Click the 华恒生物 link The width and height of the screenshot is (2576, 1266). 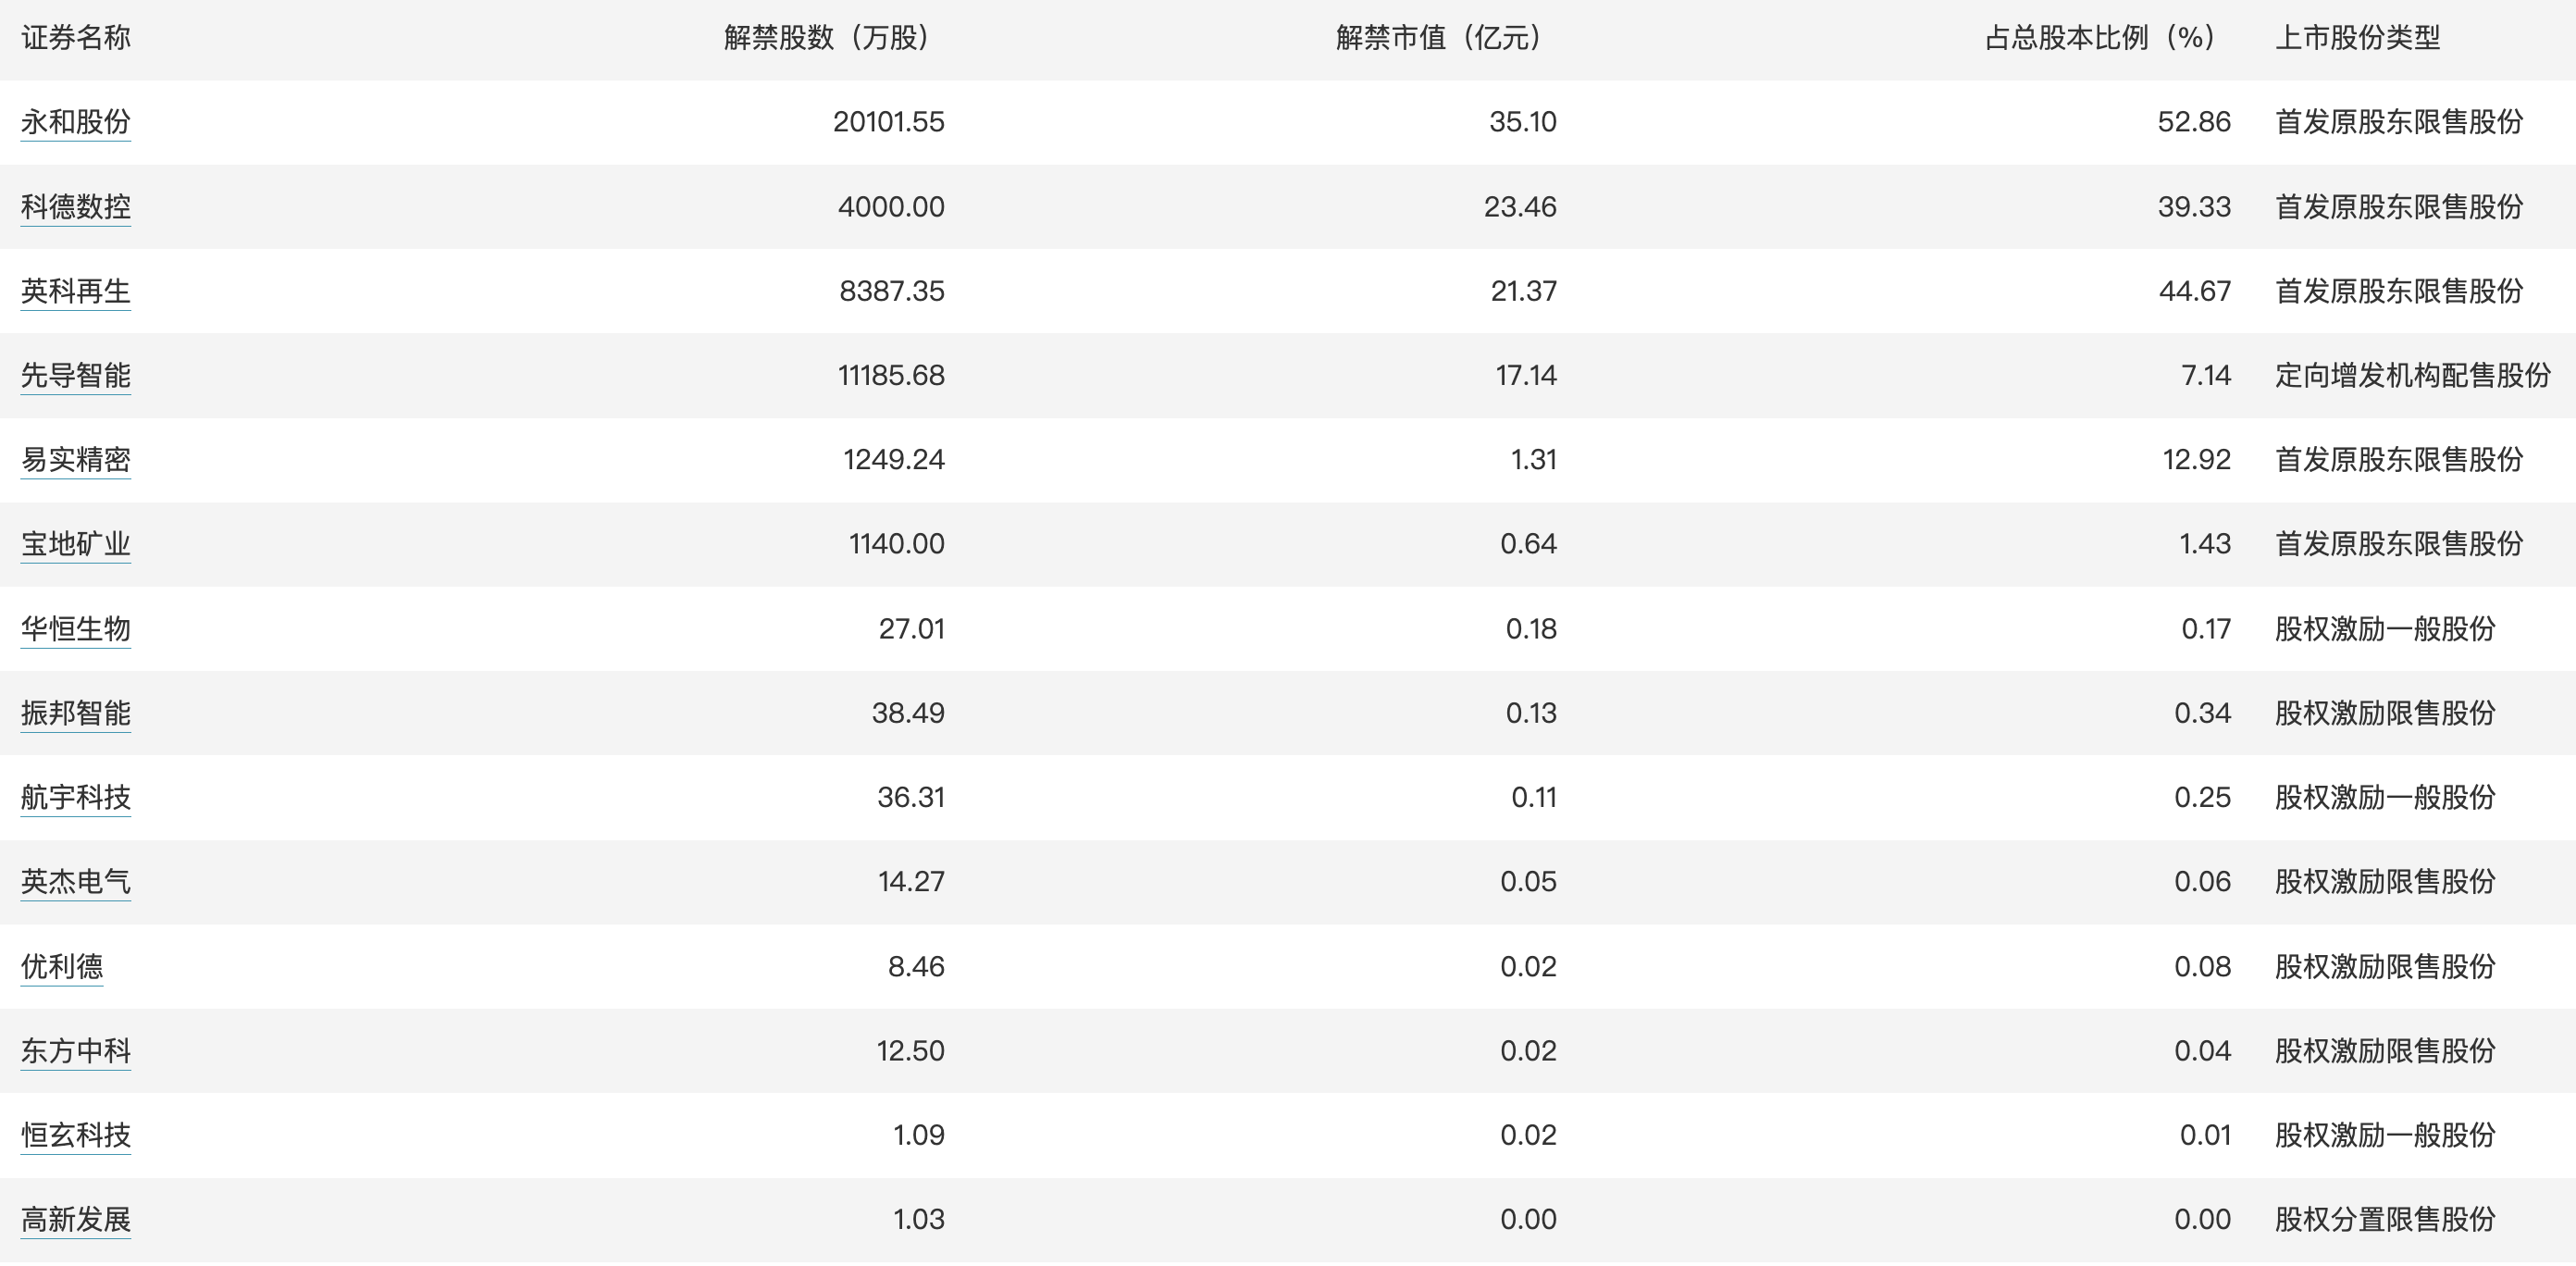click(x=76, y=629)
